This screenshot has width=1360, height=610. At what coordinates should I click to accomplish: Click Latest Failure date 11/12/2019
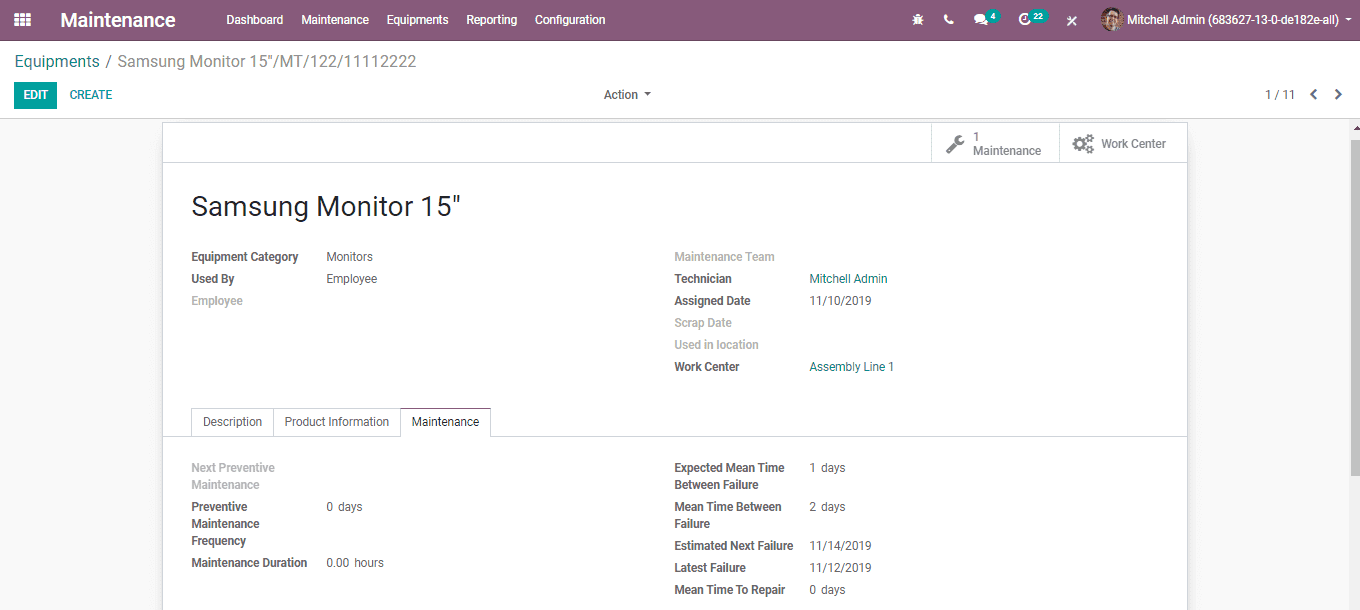[x=840, y=568]
